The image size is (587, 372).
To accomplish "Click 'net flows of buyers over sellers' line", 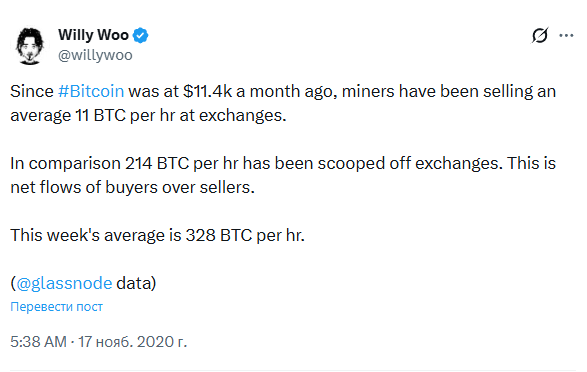I will tap(132, 187).
